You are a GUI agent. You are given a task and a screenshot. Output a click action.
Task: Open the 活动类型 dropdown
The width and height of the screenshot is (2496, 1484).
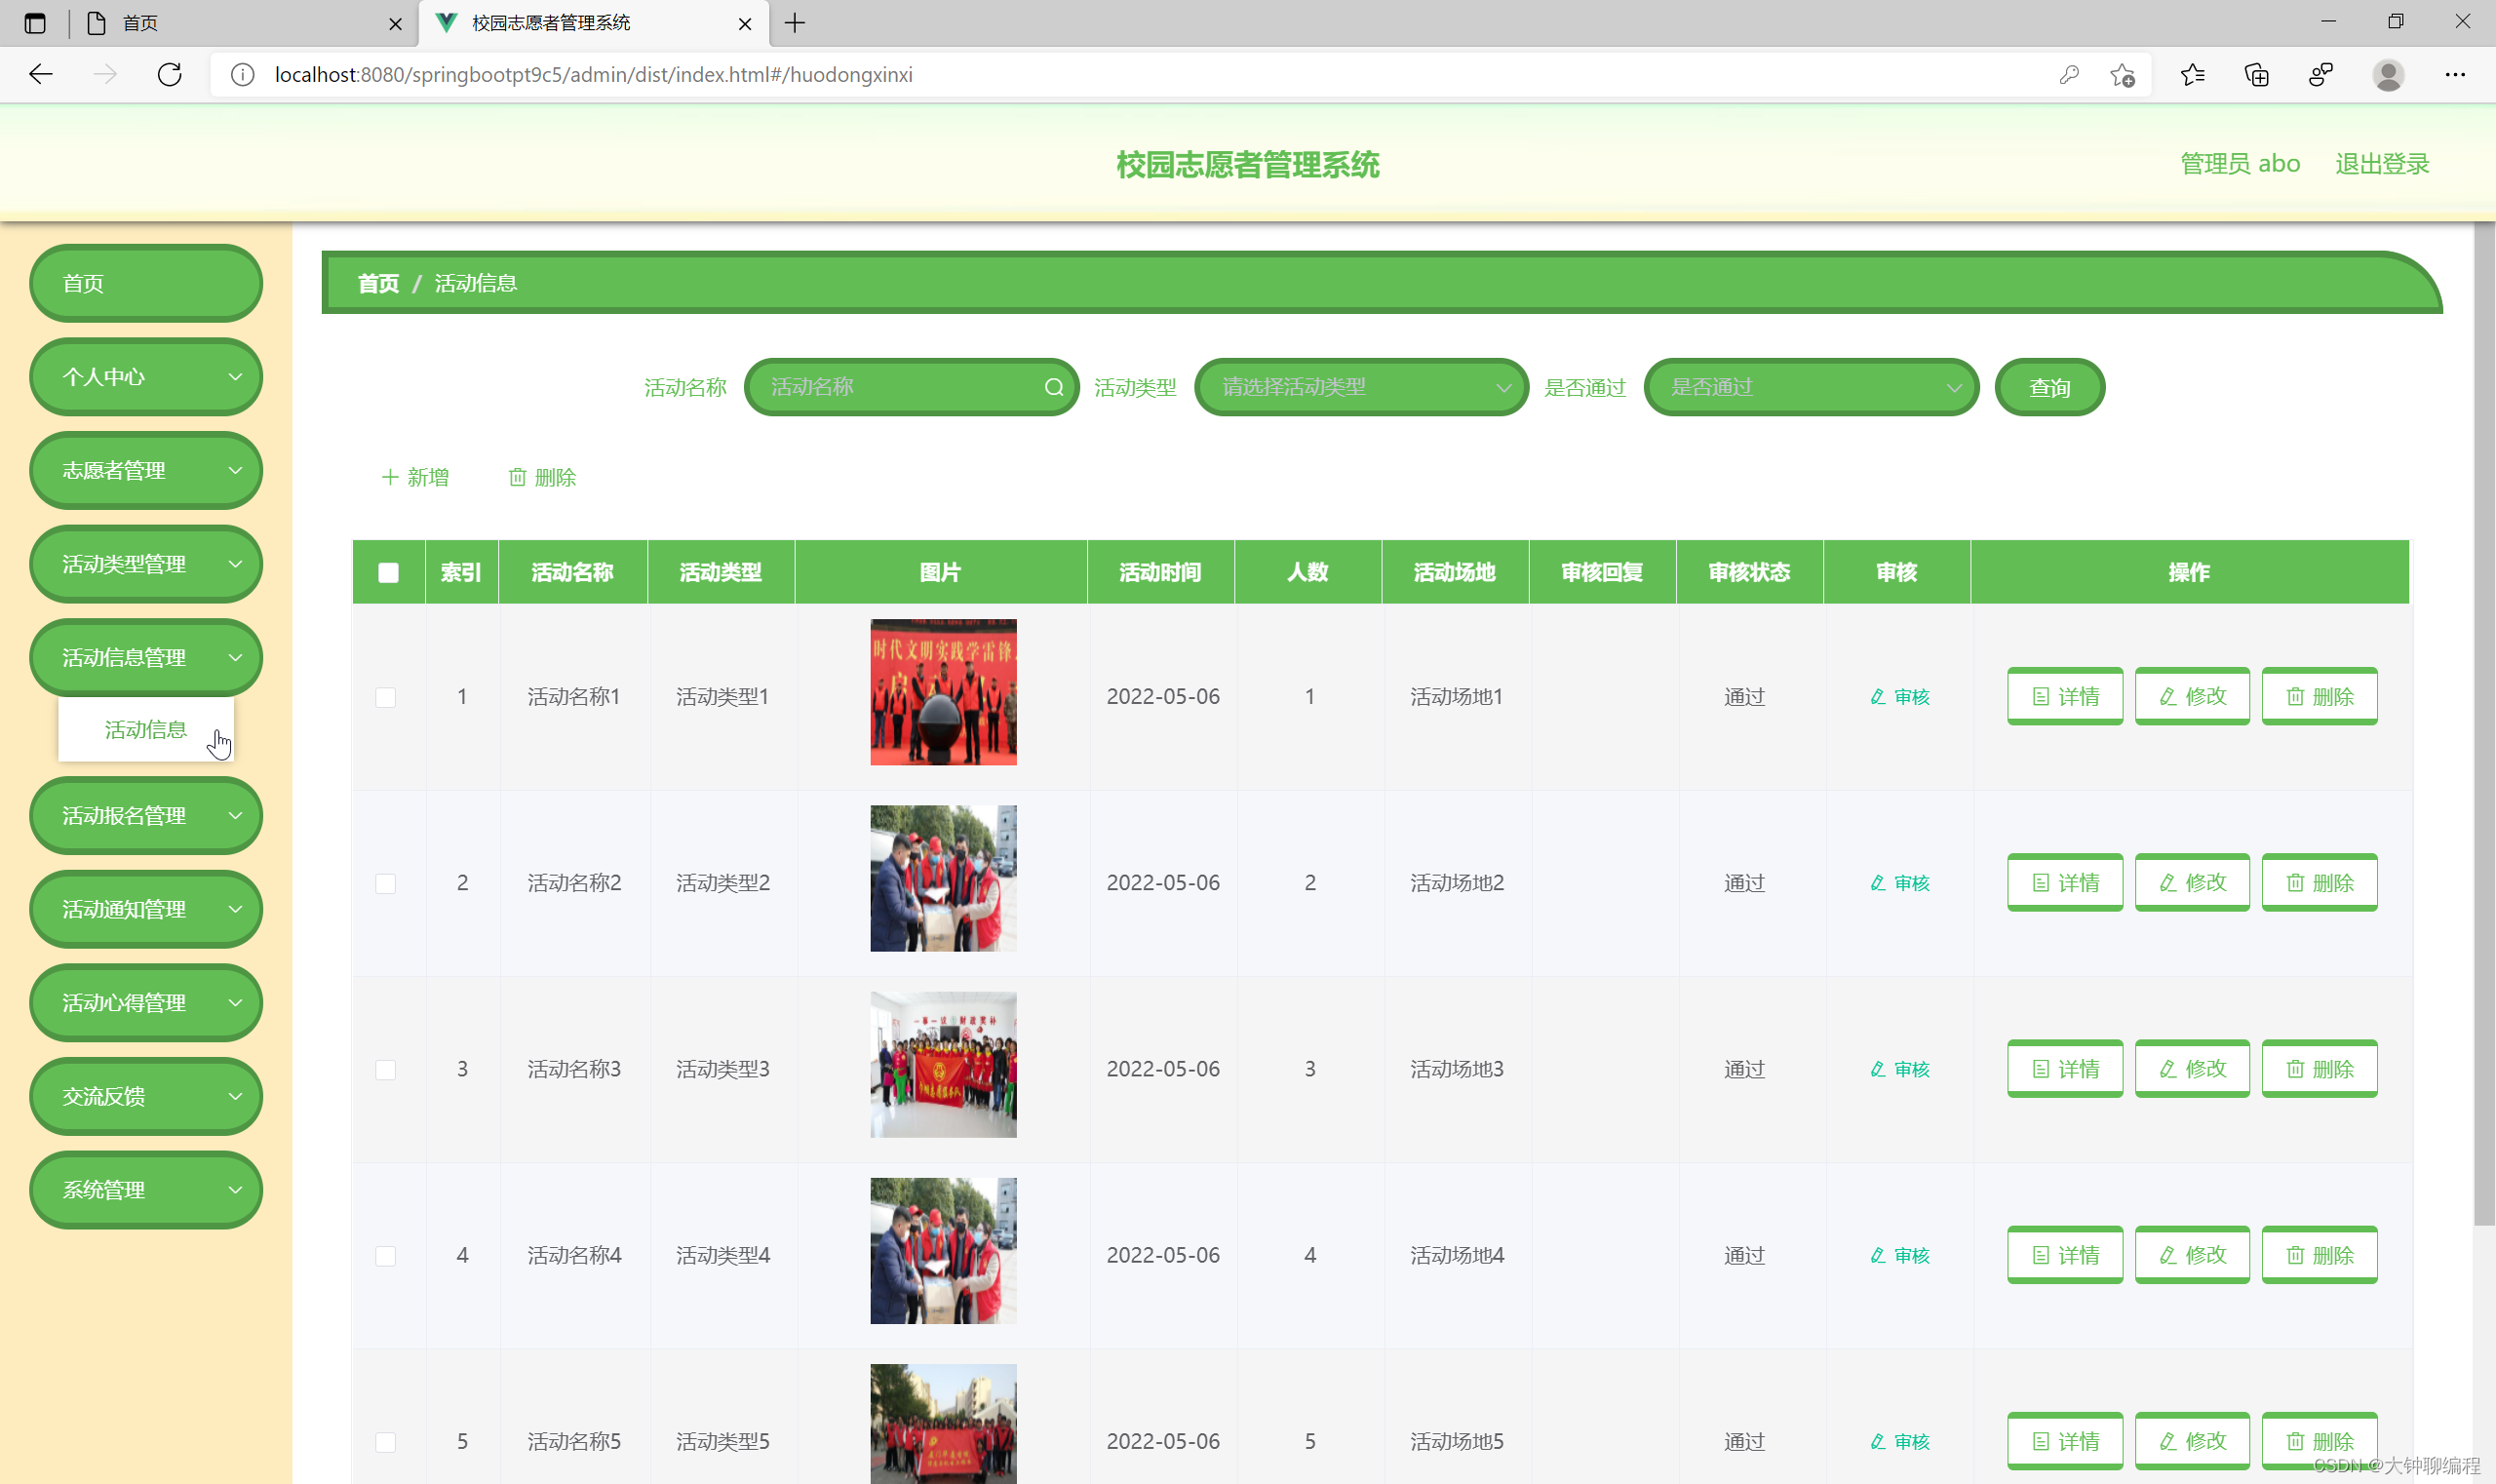pos(1360,387)
